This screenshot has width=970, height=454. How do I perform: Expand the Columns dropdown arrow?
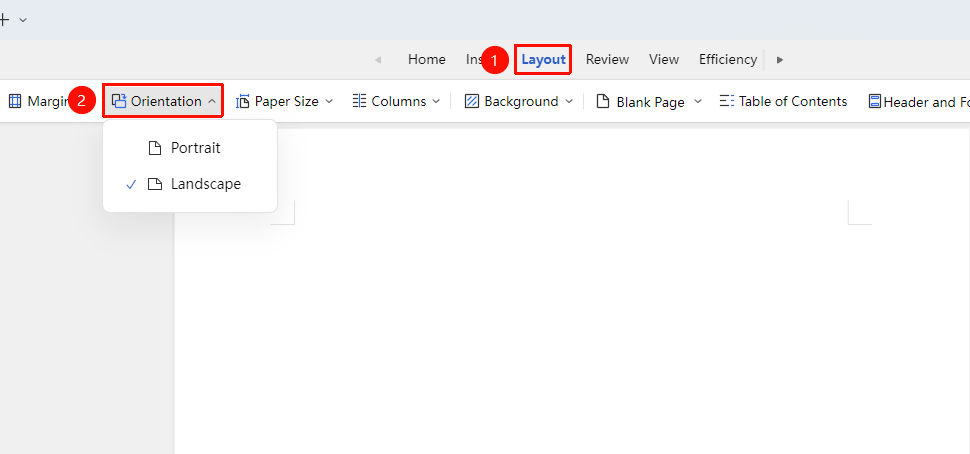click(436, 101)
